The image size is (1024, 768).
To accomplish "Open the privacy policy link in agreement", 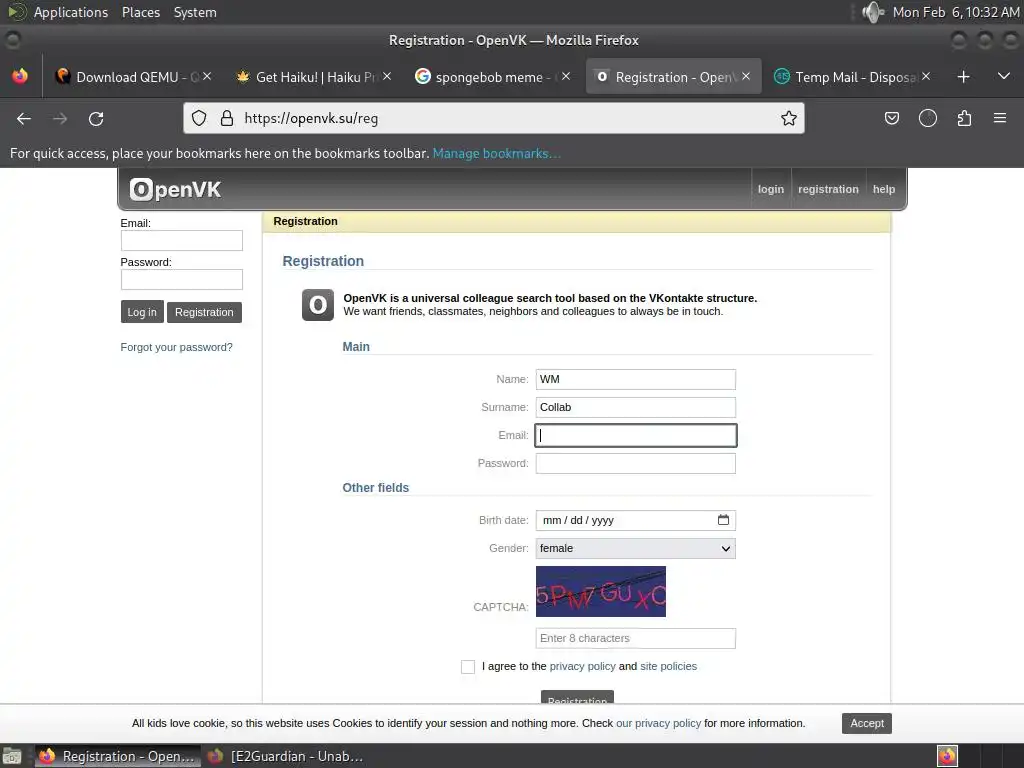I will coord(583,666).
